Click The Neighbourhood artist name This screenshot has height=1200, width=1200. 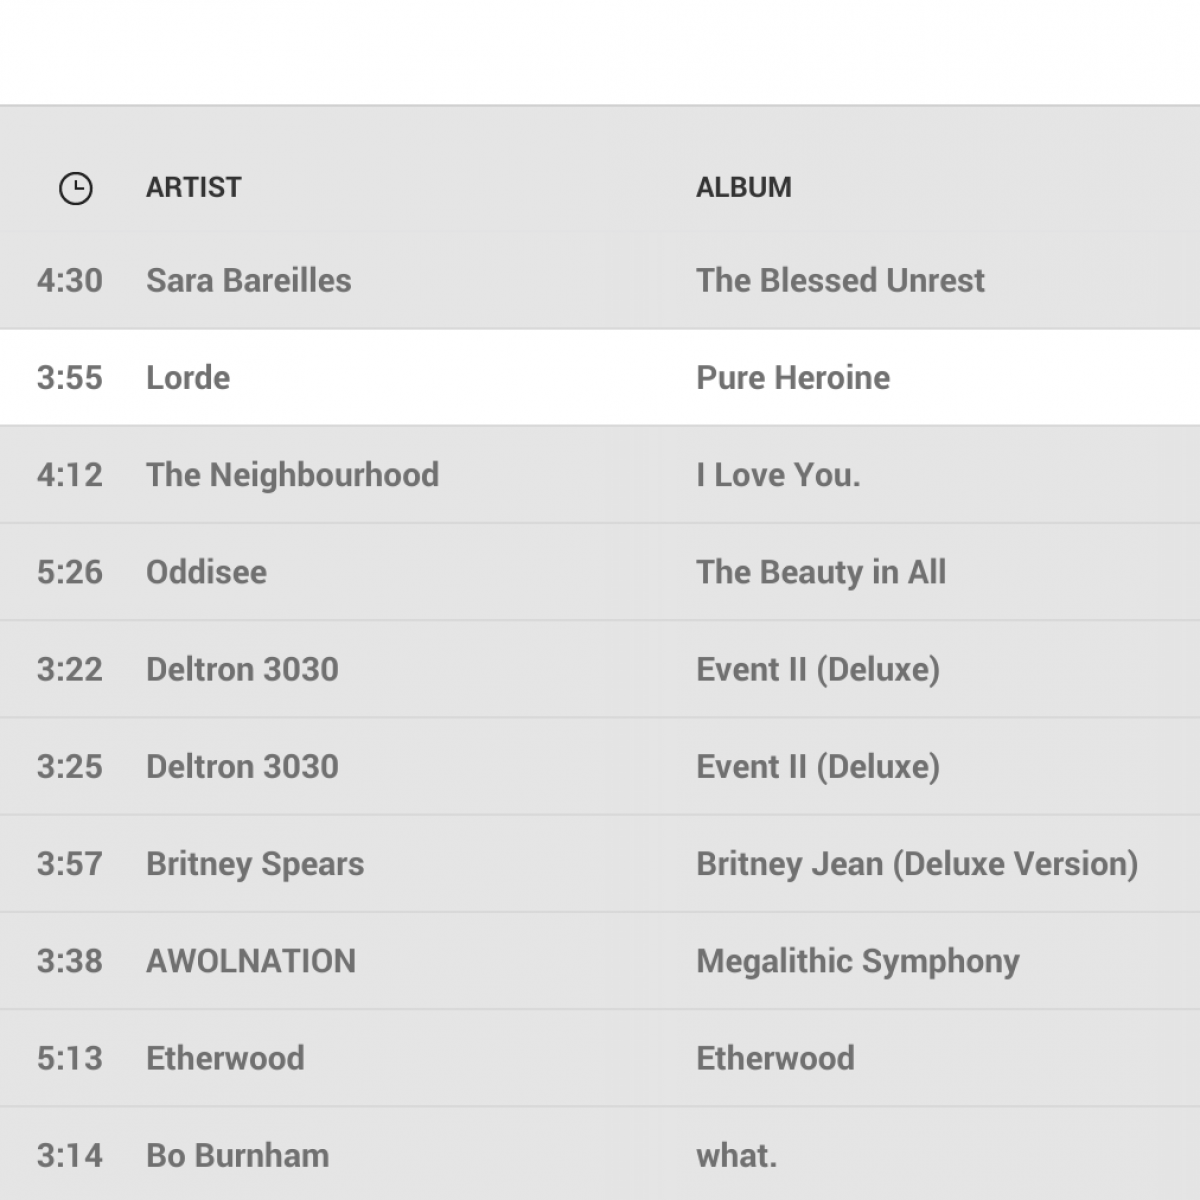(x=292, y=474)
